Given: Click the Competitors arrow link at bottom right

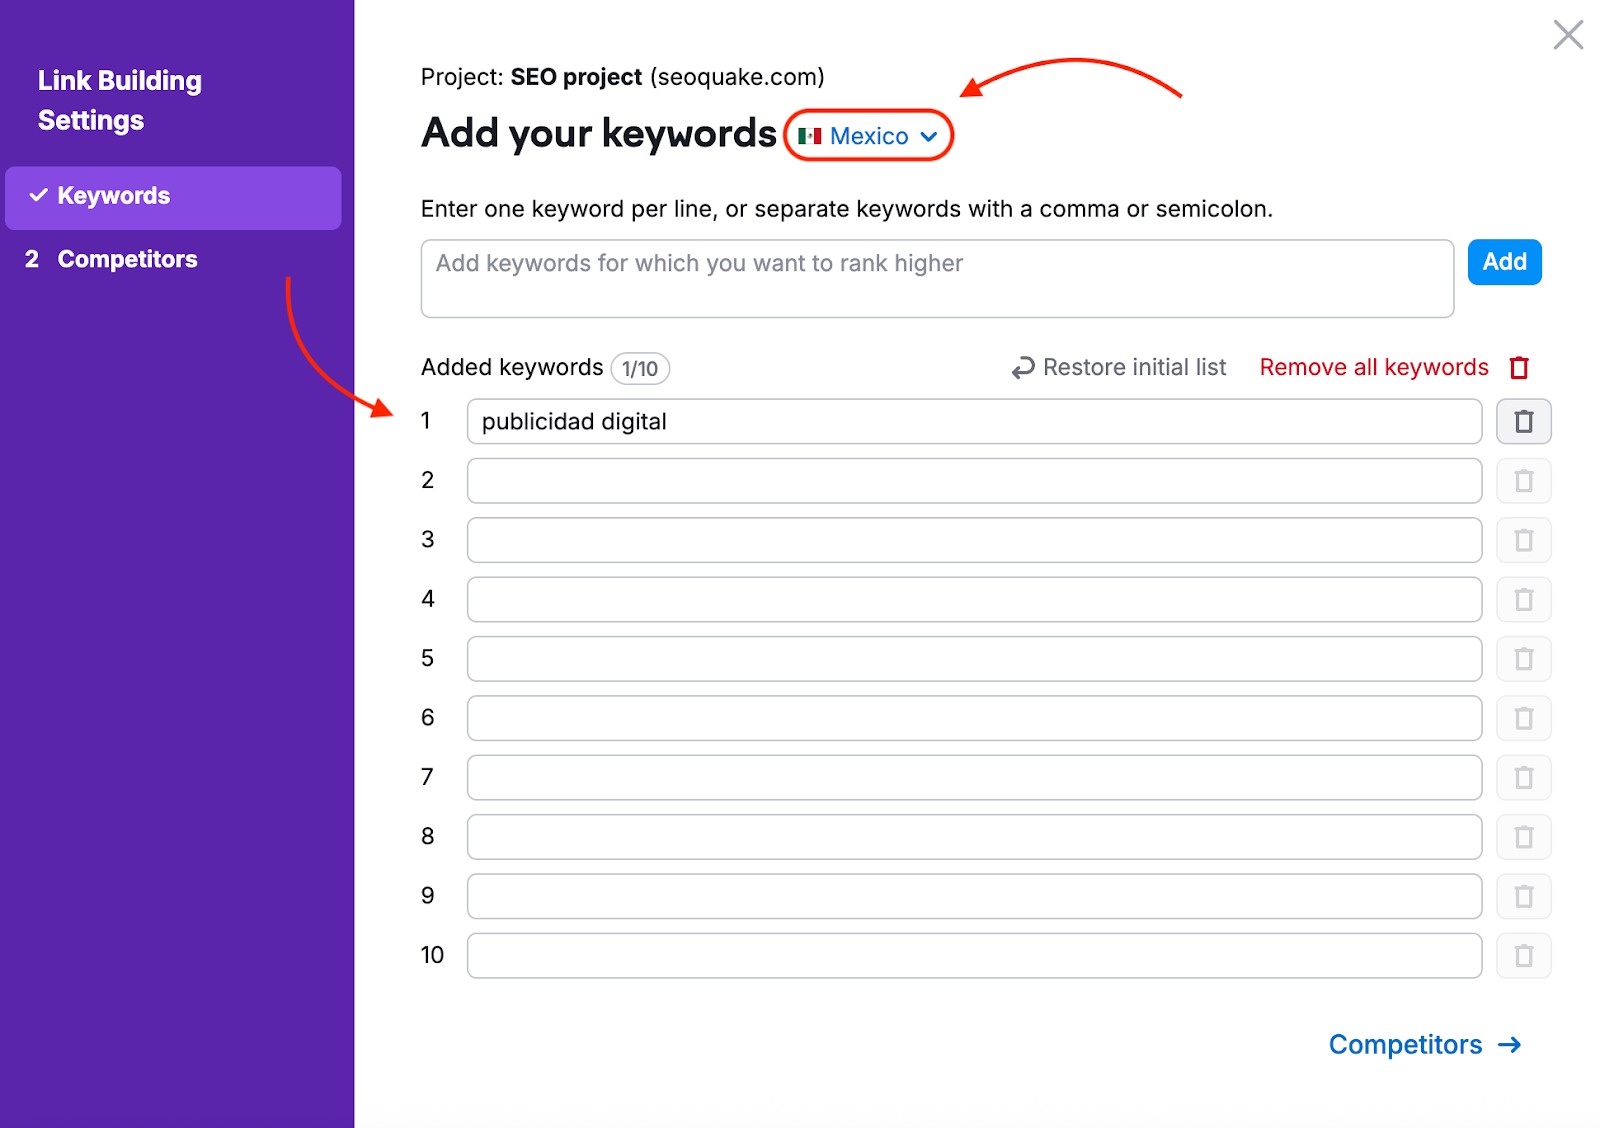Looking at the screenshot, I should (x=1424, y=1044).
